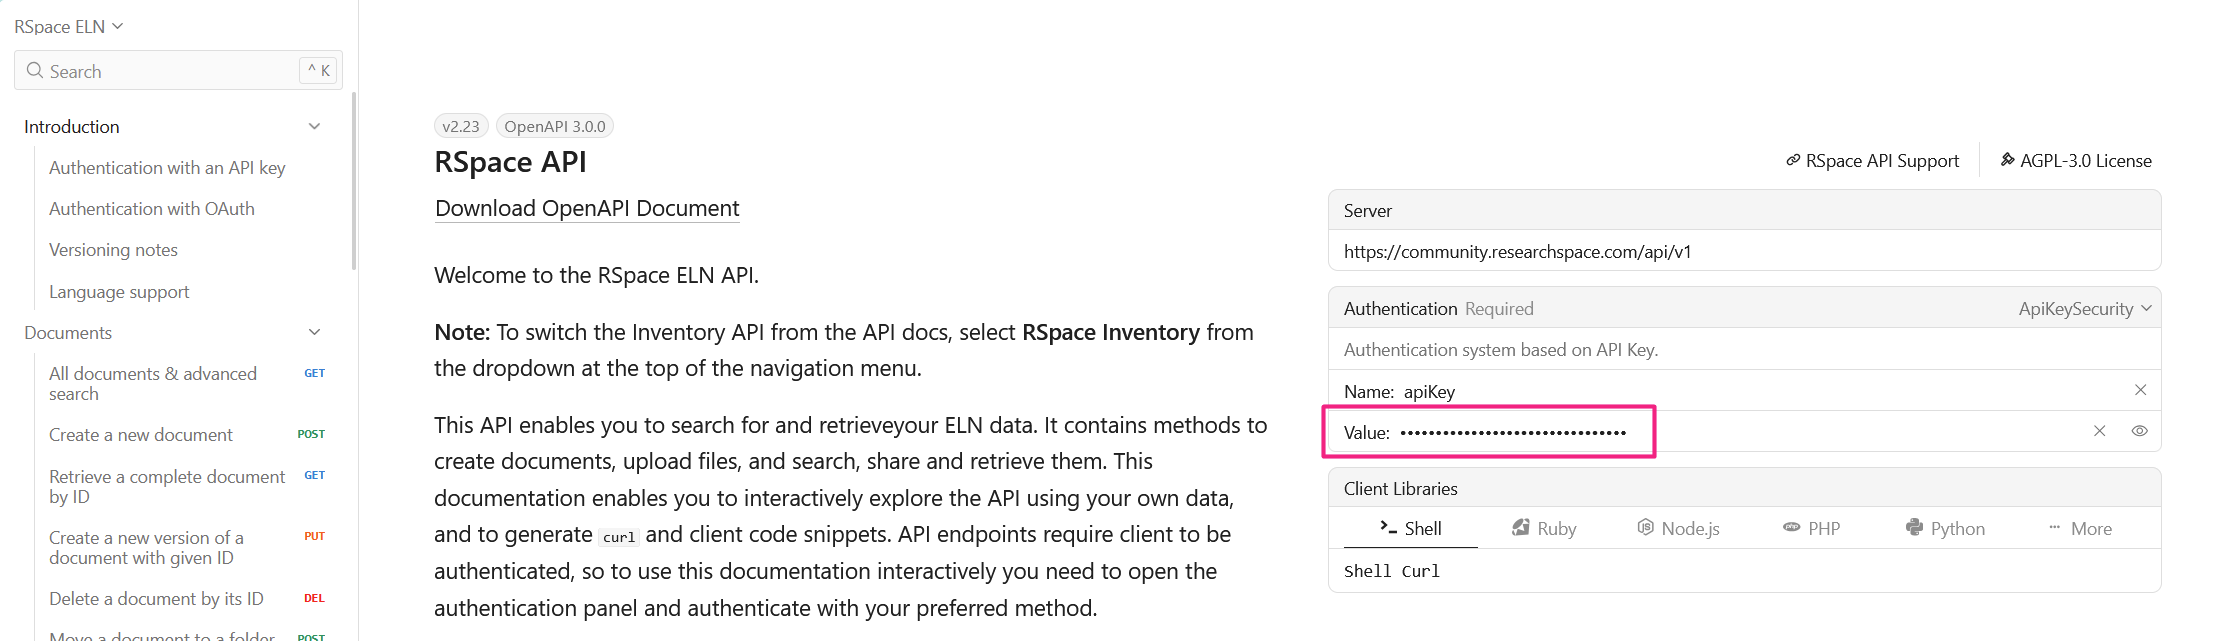Click the Client Libraries header

point(1744,489)
